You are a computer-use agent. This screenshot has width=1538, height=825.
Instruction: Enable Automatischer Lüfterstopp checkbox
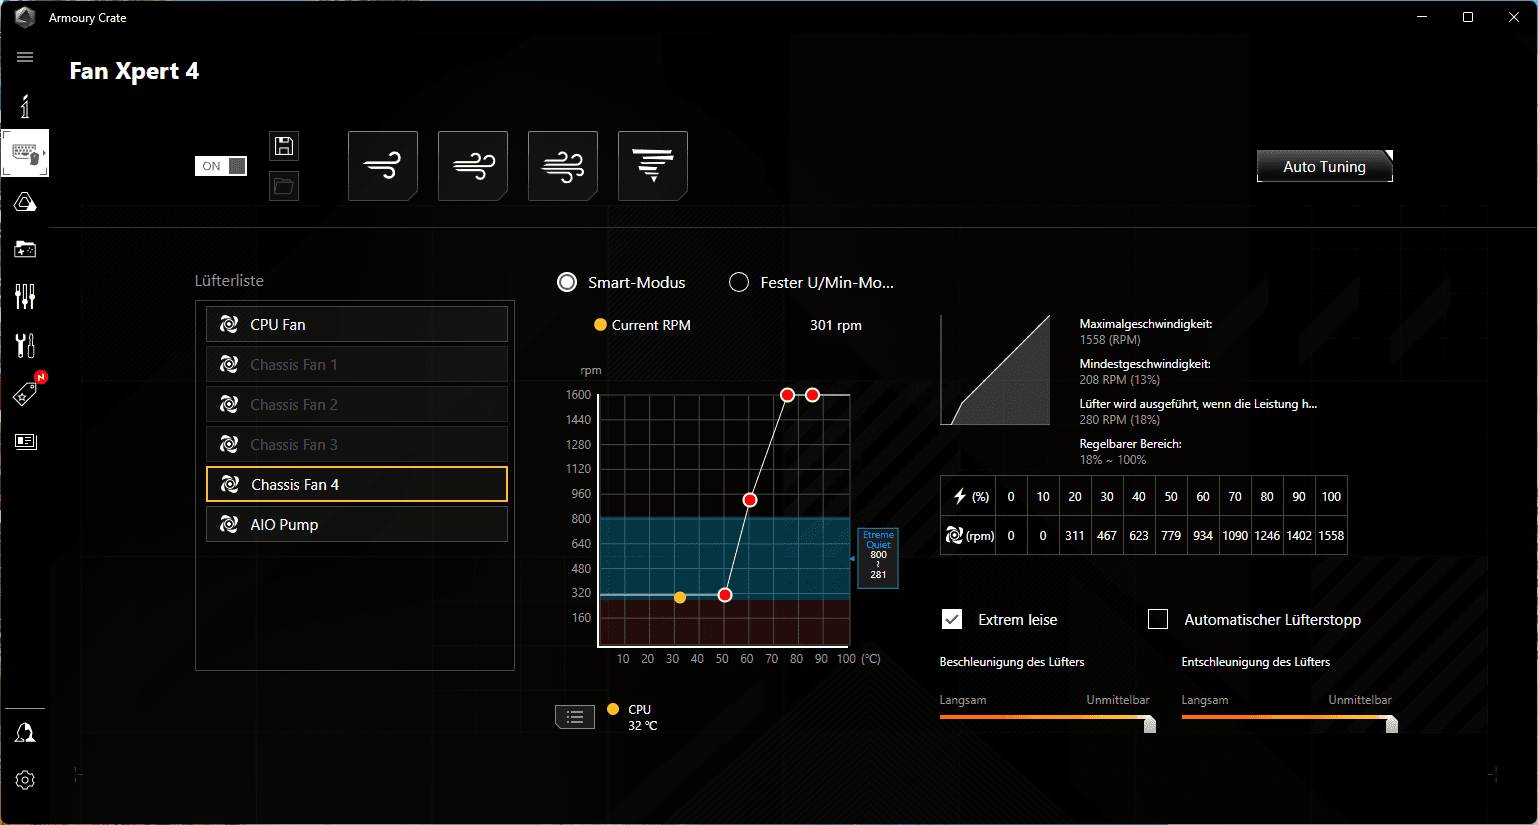(x=1158, y=619)
